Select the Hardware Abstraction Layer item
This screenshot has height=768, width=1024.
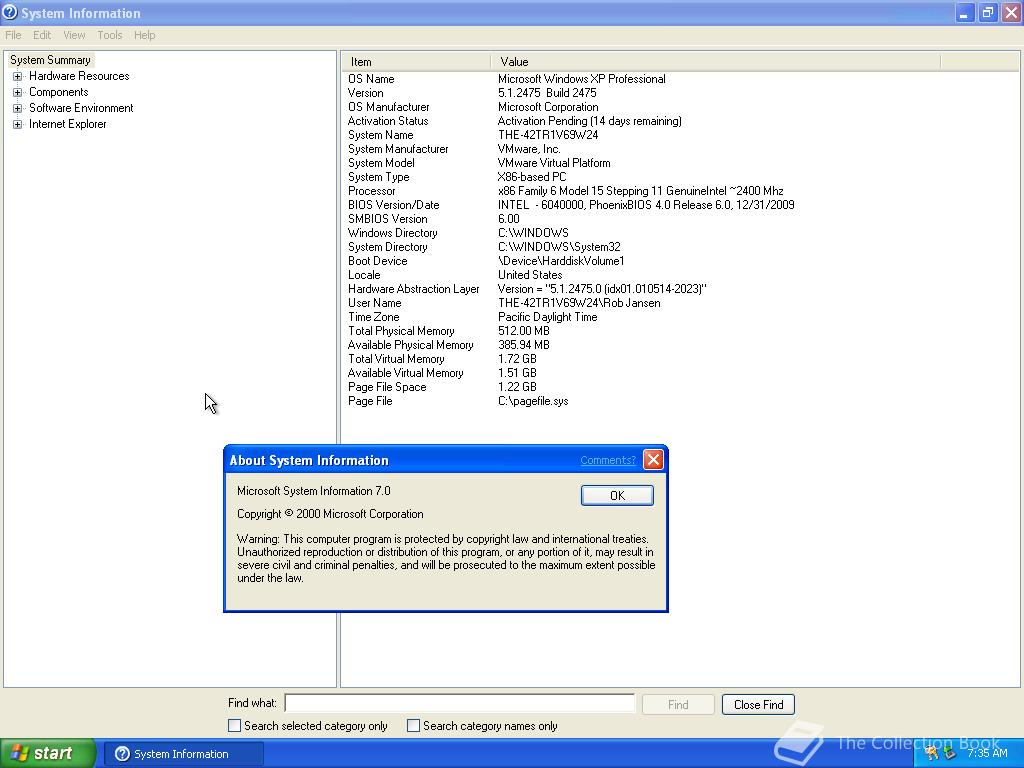(413, 289)
